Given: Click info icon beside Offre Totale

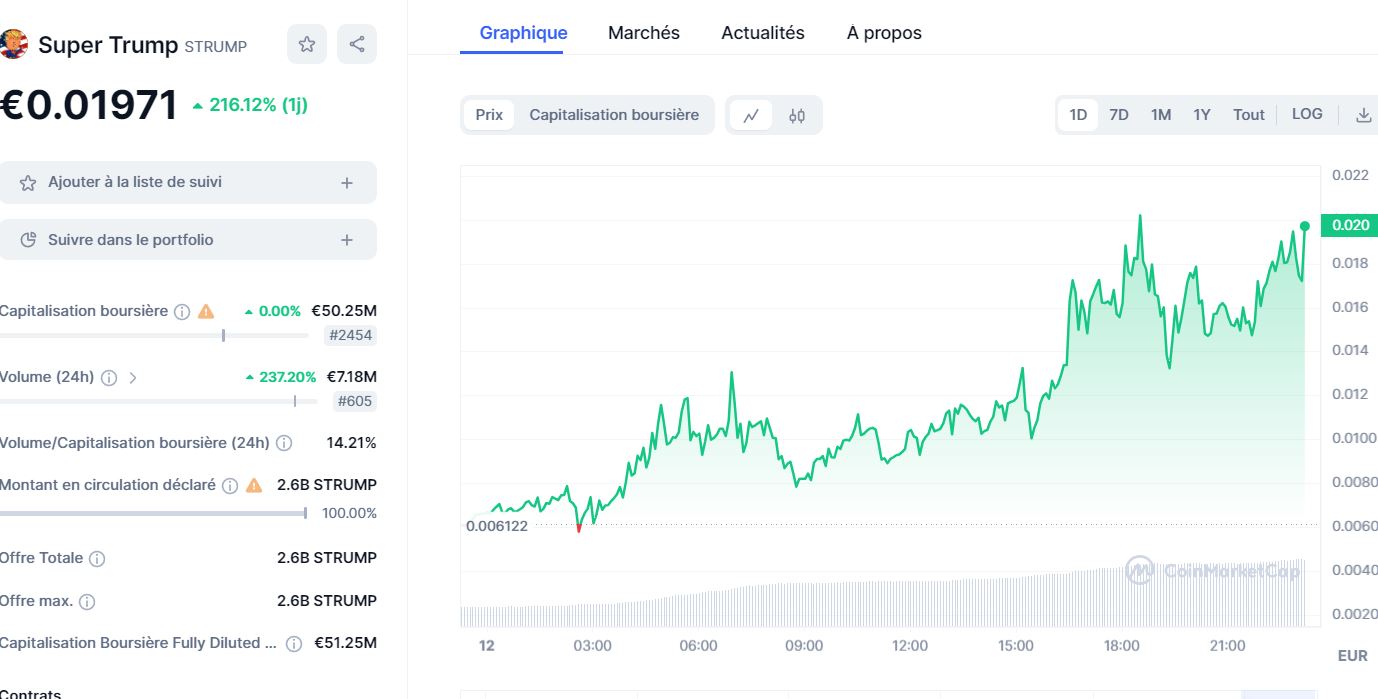Looking at the screenshot, I should [97, 559].
